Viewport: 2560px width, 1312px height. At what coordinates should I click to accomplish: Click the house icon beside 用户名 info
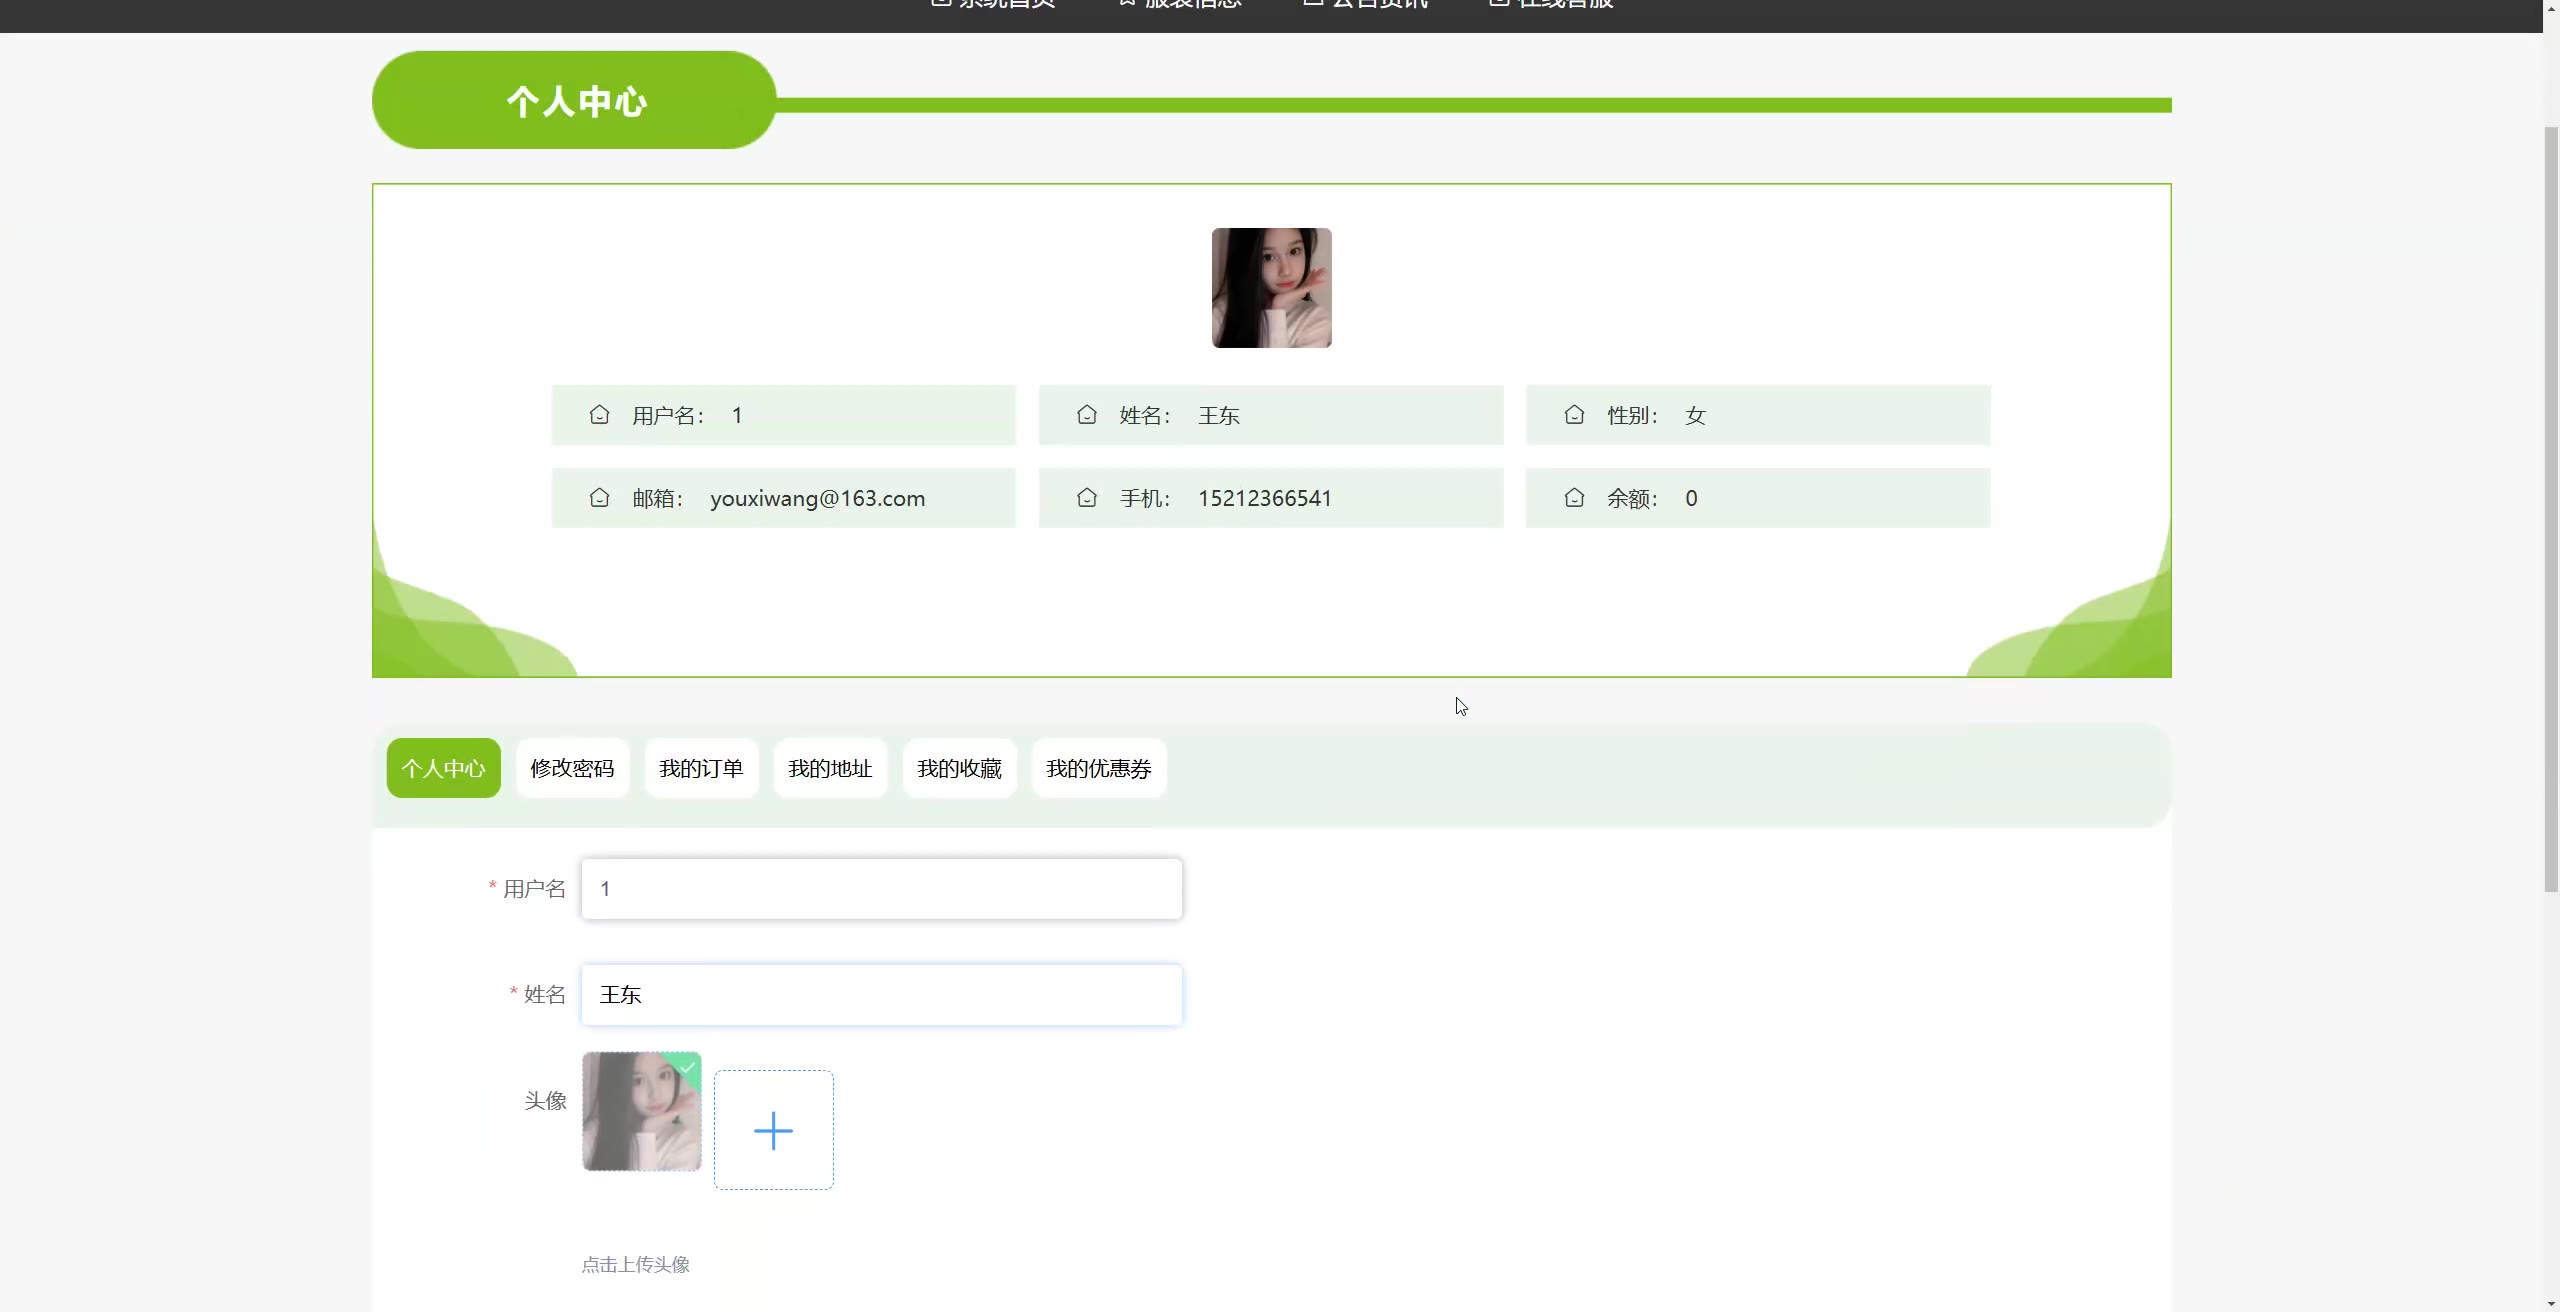point(599,415)
